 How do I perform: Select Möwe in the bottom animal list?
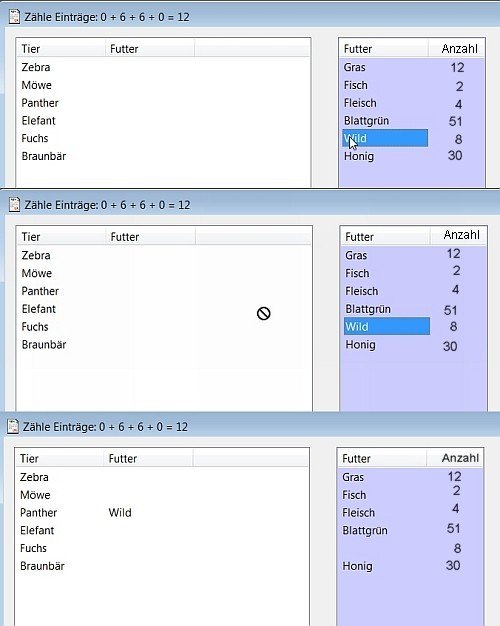(35, 495)
